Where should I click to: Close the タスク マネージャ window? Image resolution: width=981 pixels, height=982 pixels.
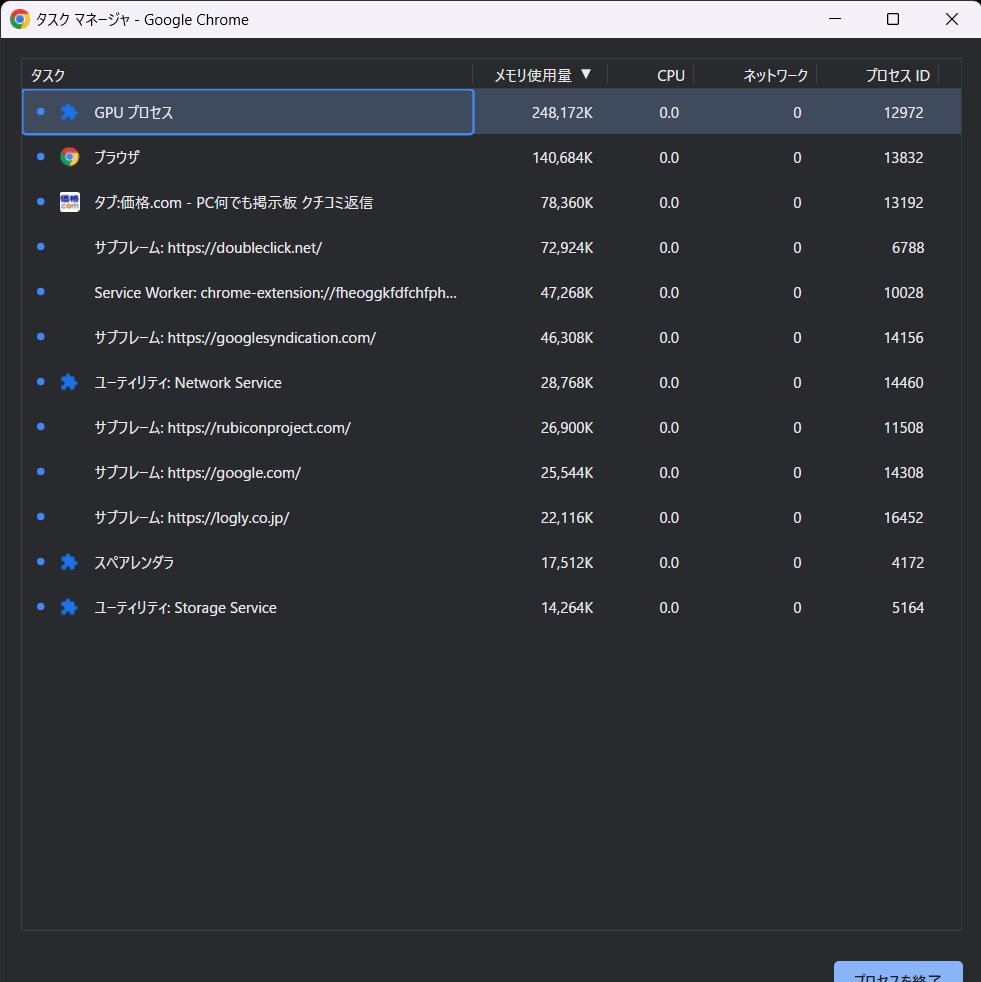click(952, 19)
